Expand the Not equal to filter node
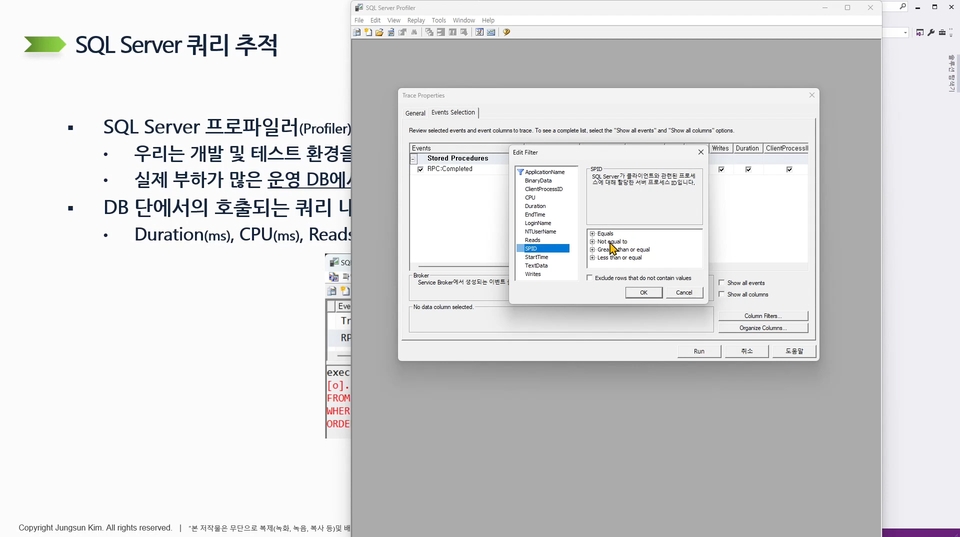960x537 pixels. coord(592,242)
